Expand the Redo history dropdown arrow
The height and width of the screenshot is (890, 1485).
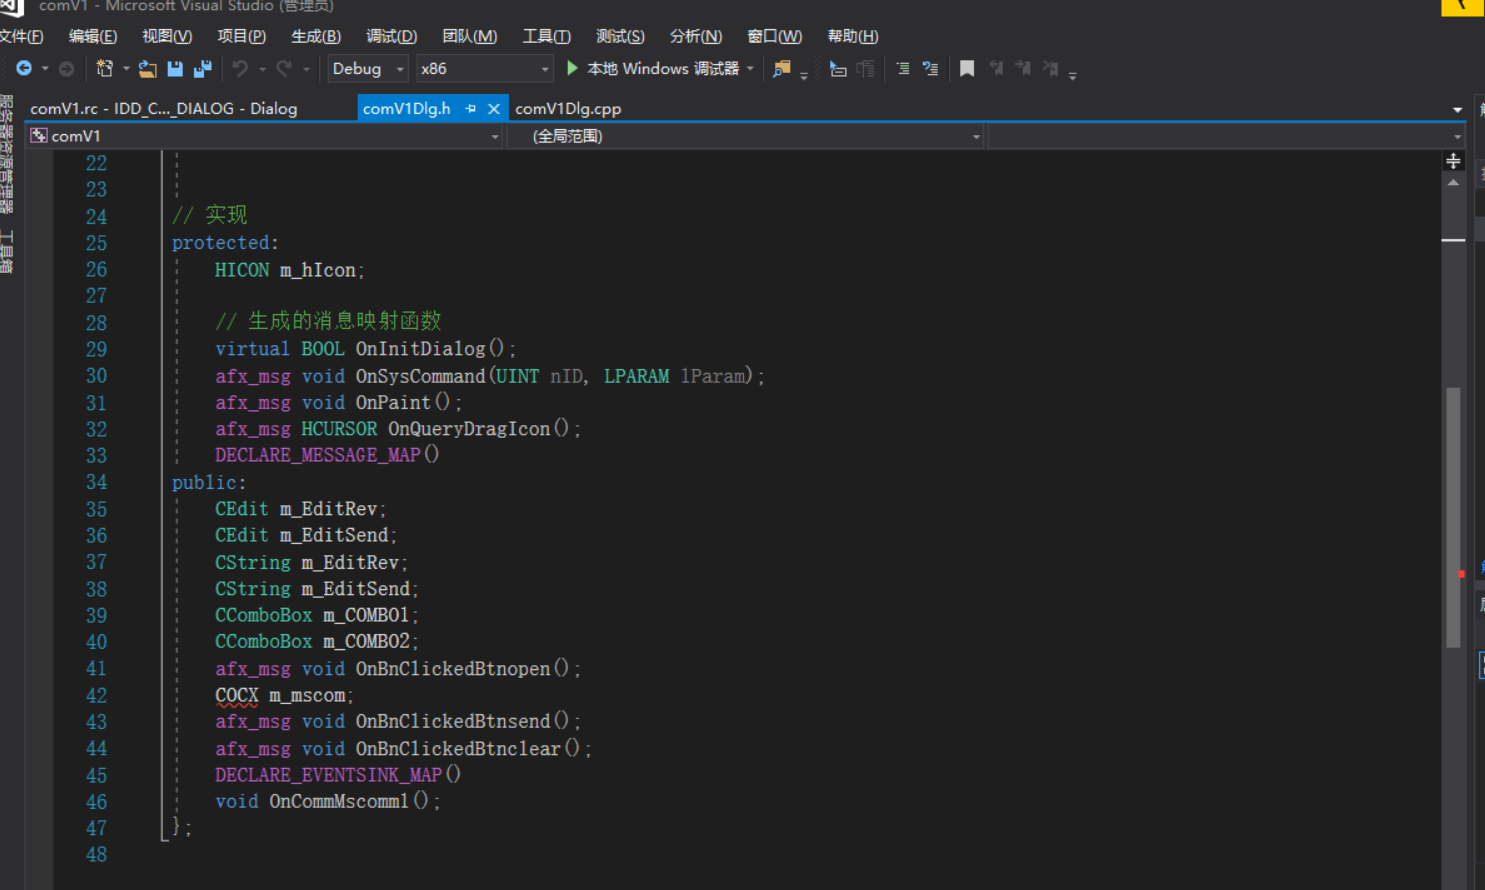pyautogui.click(x=306, y=69)
